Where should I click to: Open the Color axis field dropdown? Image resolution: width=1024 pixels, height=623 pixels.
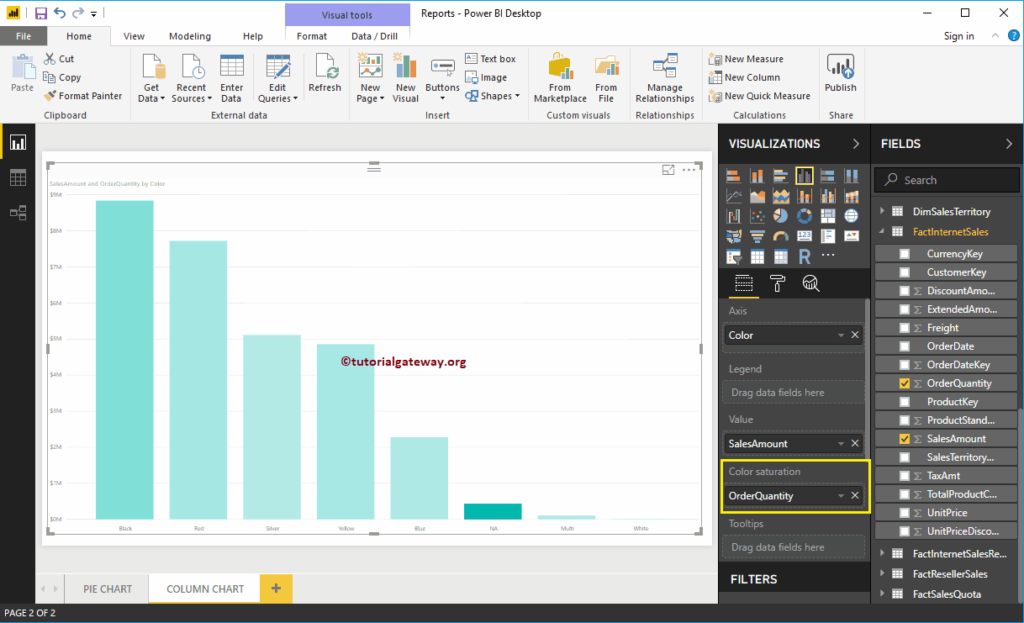pyautogui.click(x=840, y=335)
